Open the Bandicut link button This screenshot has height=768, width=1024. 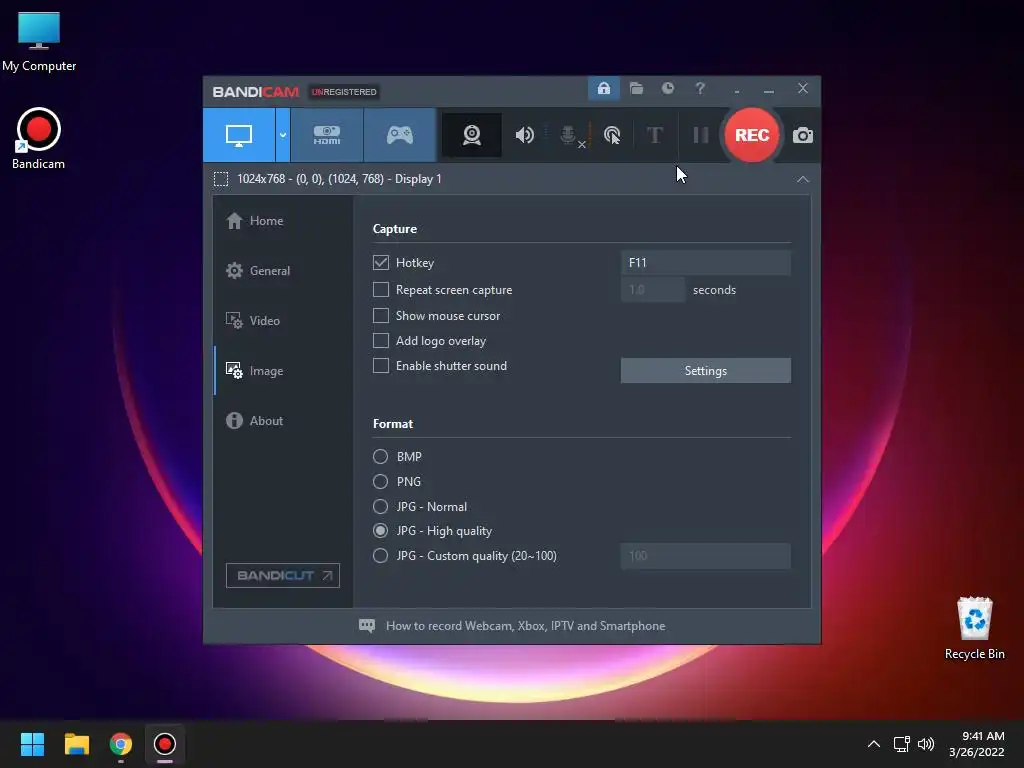[x=283, y=575]
